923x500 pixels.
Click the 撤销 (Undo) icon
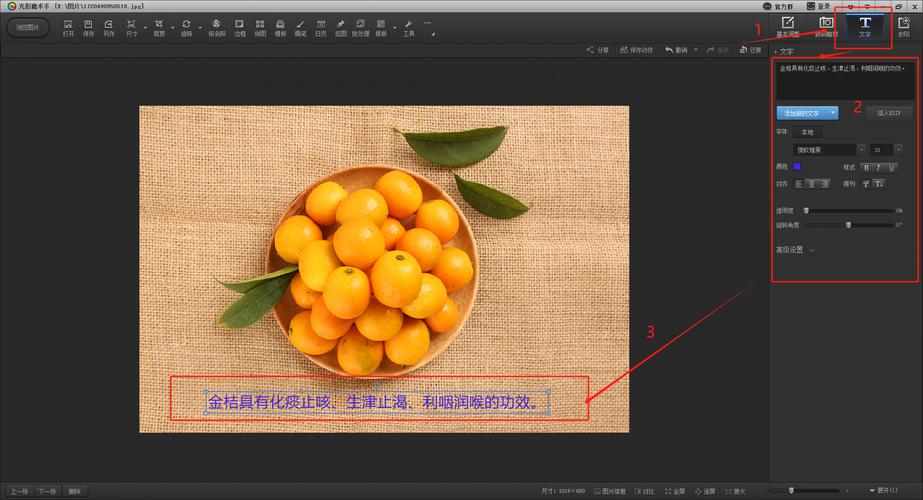point(676,49)
